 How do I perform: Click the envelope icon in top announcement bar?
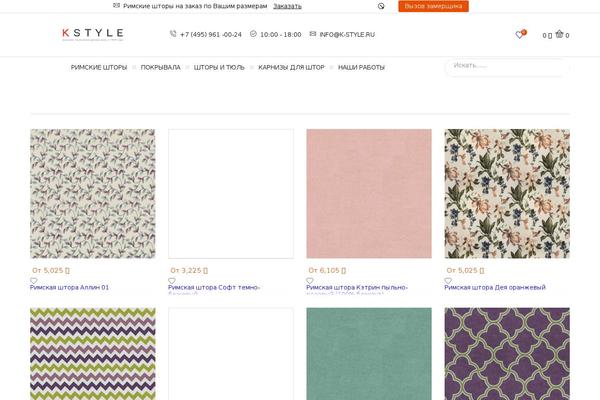click(x=117, y=5)
